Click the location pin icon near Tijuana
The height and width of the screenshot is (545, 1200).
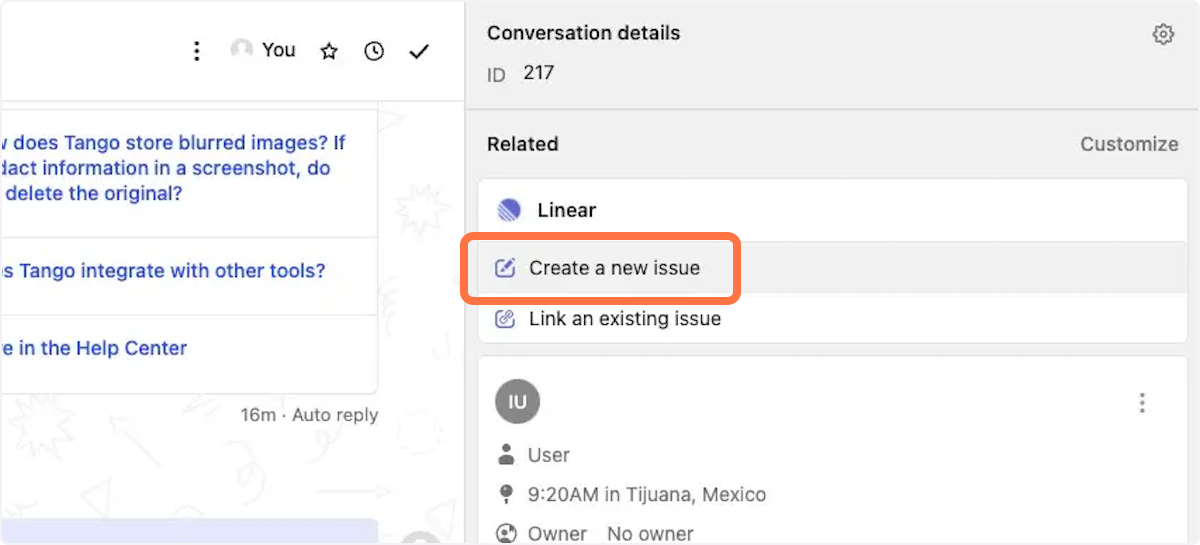(506, 494)
